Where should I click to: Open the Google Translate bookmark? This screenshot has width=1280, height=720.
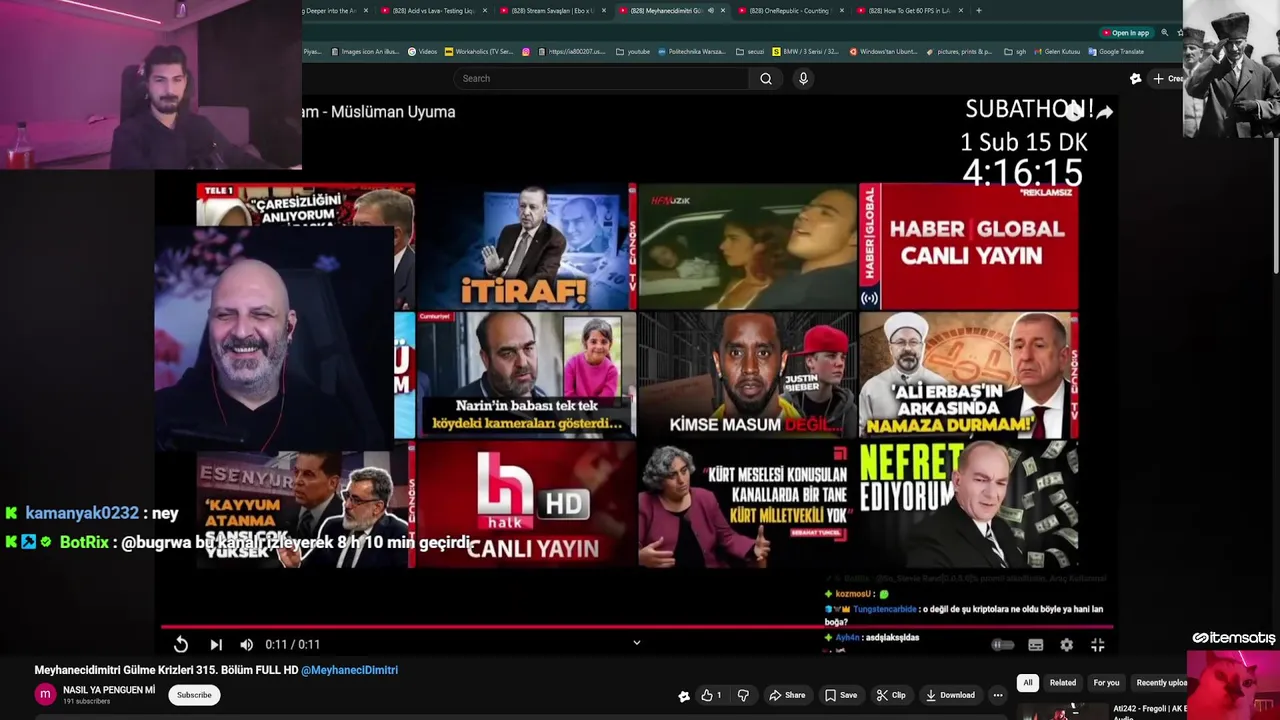1115,52
